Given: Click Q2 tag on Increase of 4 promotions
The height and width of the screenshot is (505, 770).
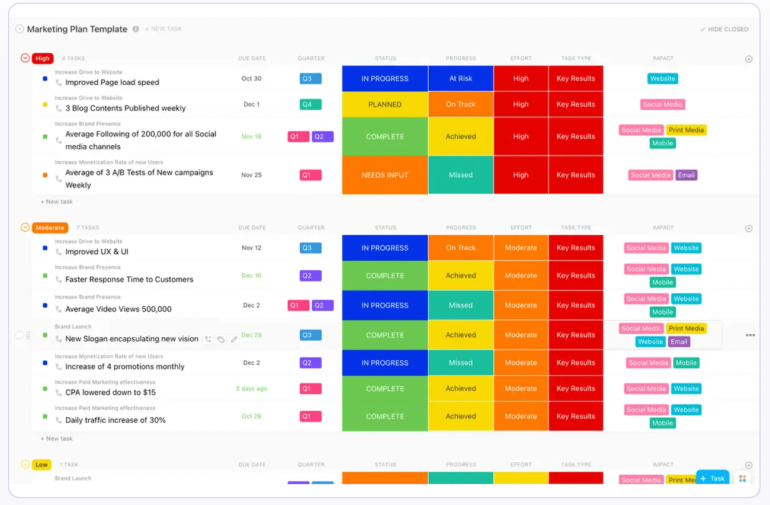Looking at the screenshot, I should [x=310, y=363].
